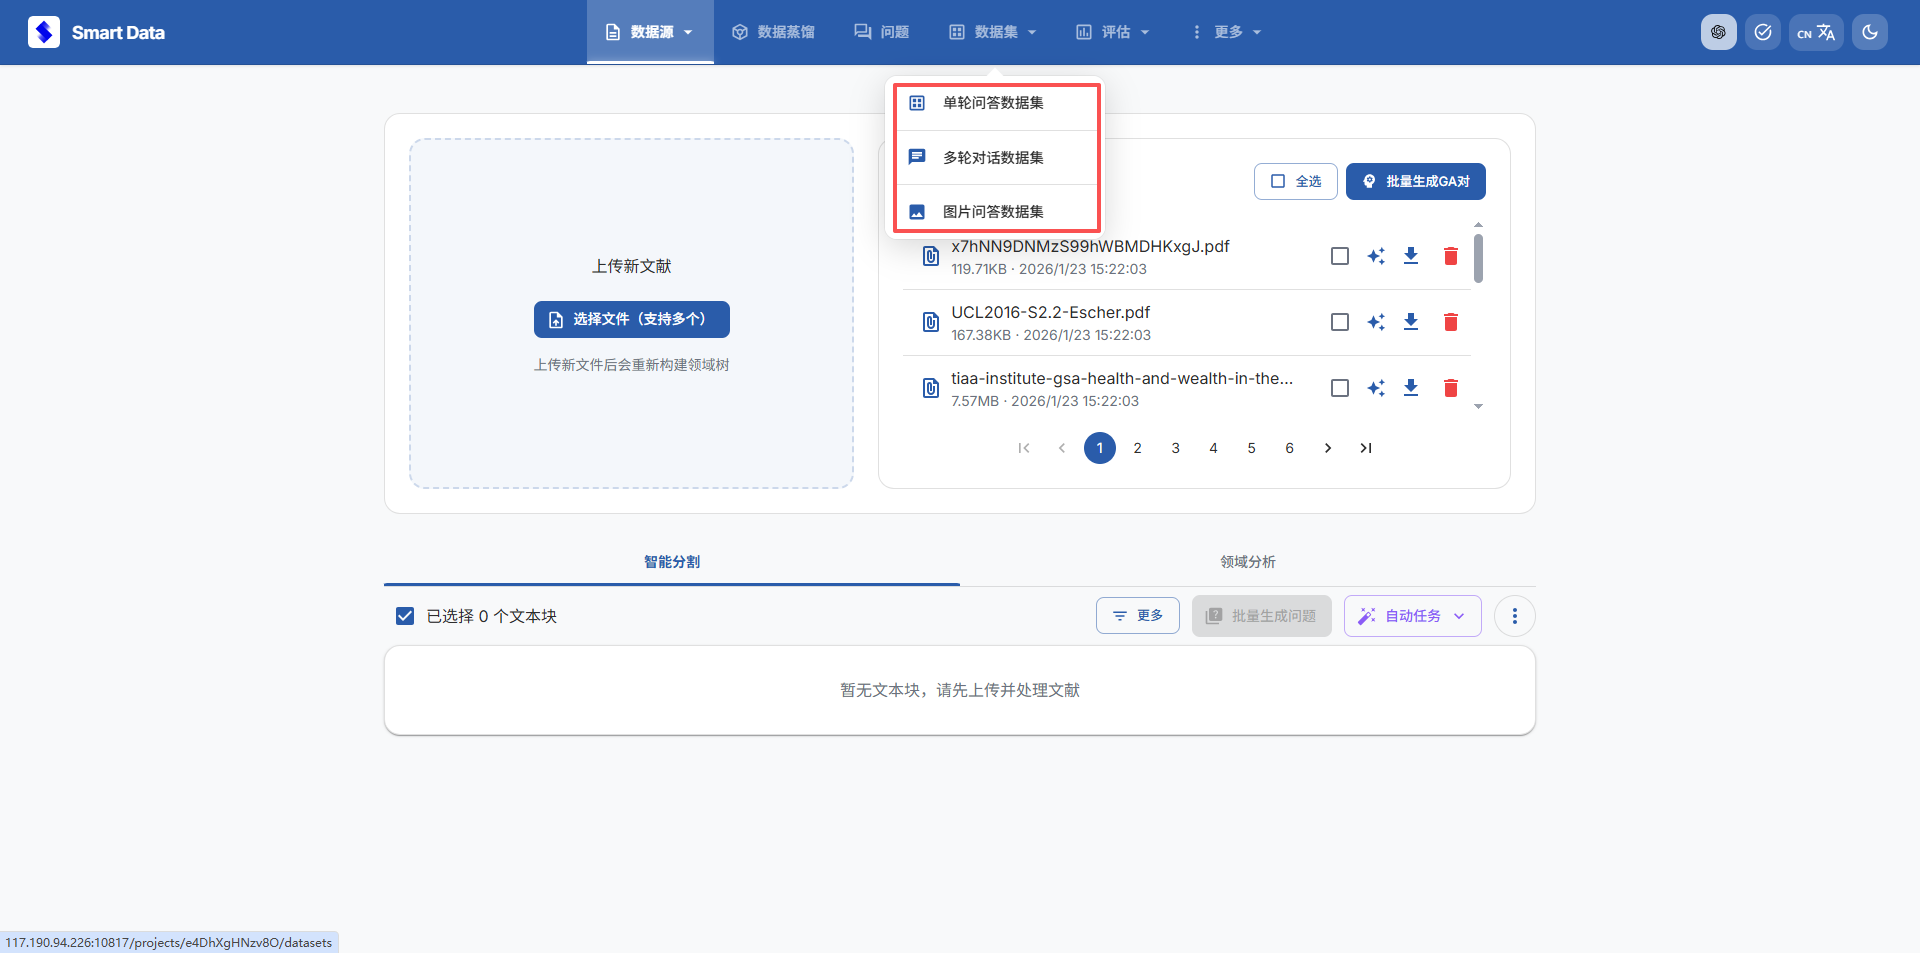Select 多轮对话数据集 from the menu
Viewport: 1920px width, 953px height.
click(x=993, y=157)
